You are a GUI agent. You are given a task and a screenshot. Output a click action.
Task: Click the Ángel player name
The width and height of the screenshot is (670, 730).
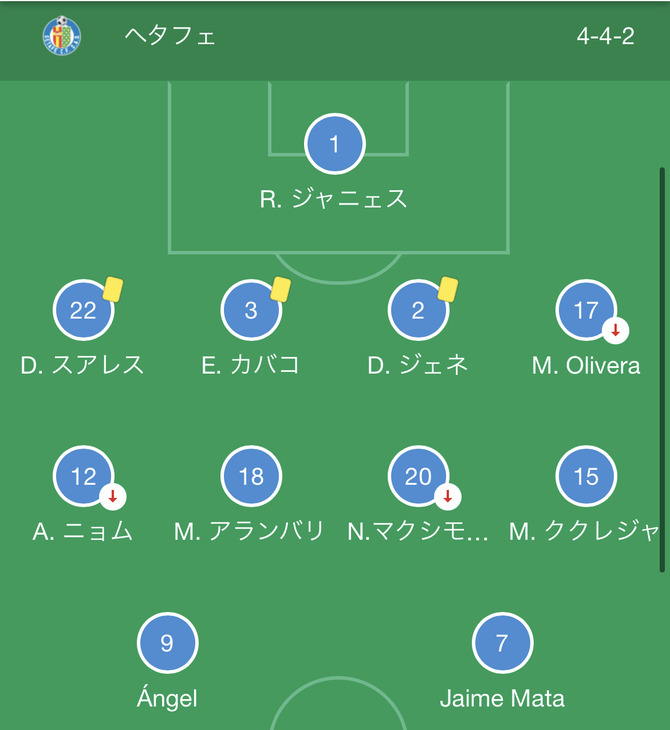tap(167, 698)
